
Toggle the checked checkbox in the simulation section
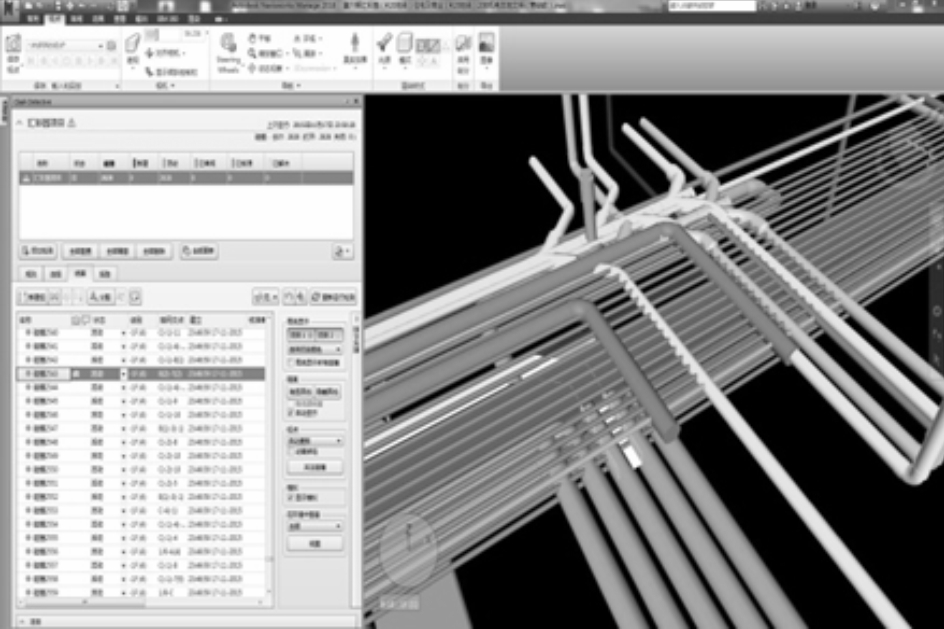tap(290, 497)
